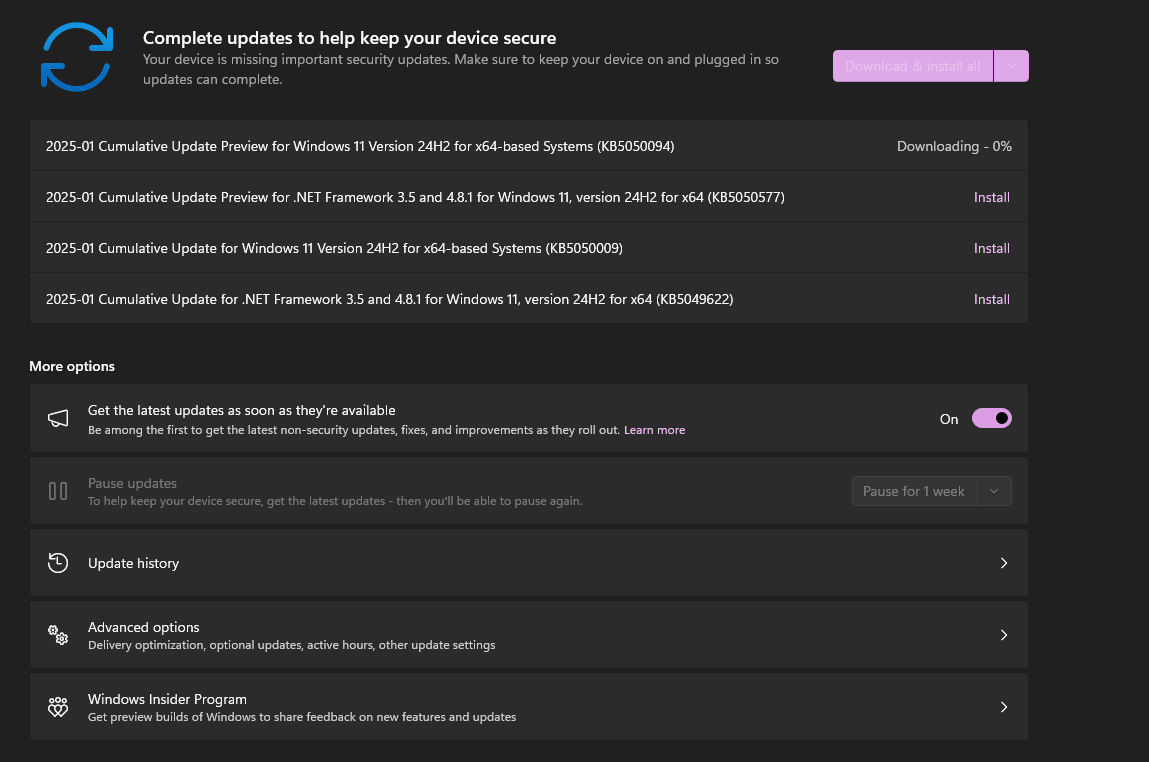
Task: Click the megaphone icon beside latest updates
Action: click(x=58, y=418)
